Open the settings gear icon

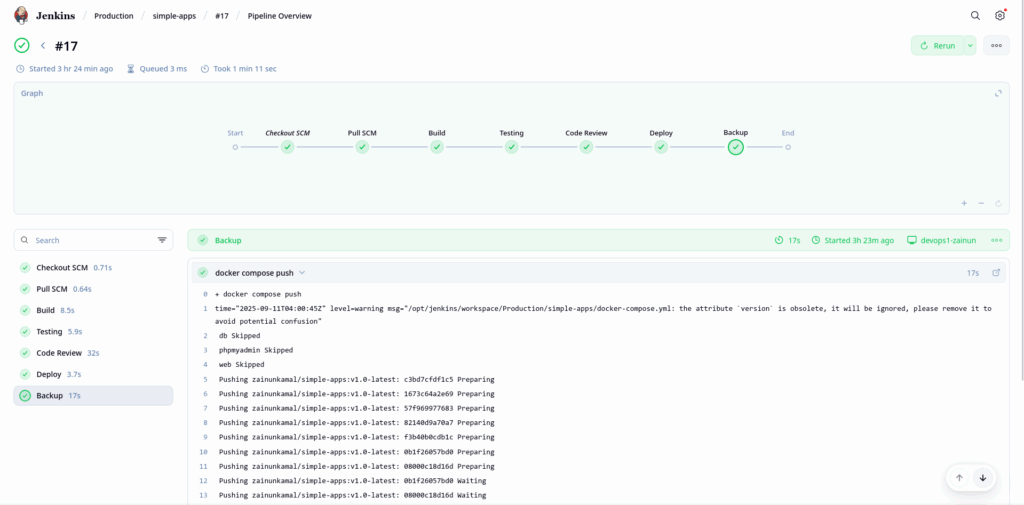(x=999, y=16)
